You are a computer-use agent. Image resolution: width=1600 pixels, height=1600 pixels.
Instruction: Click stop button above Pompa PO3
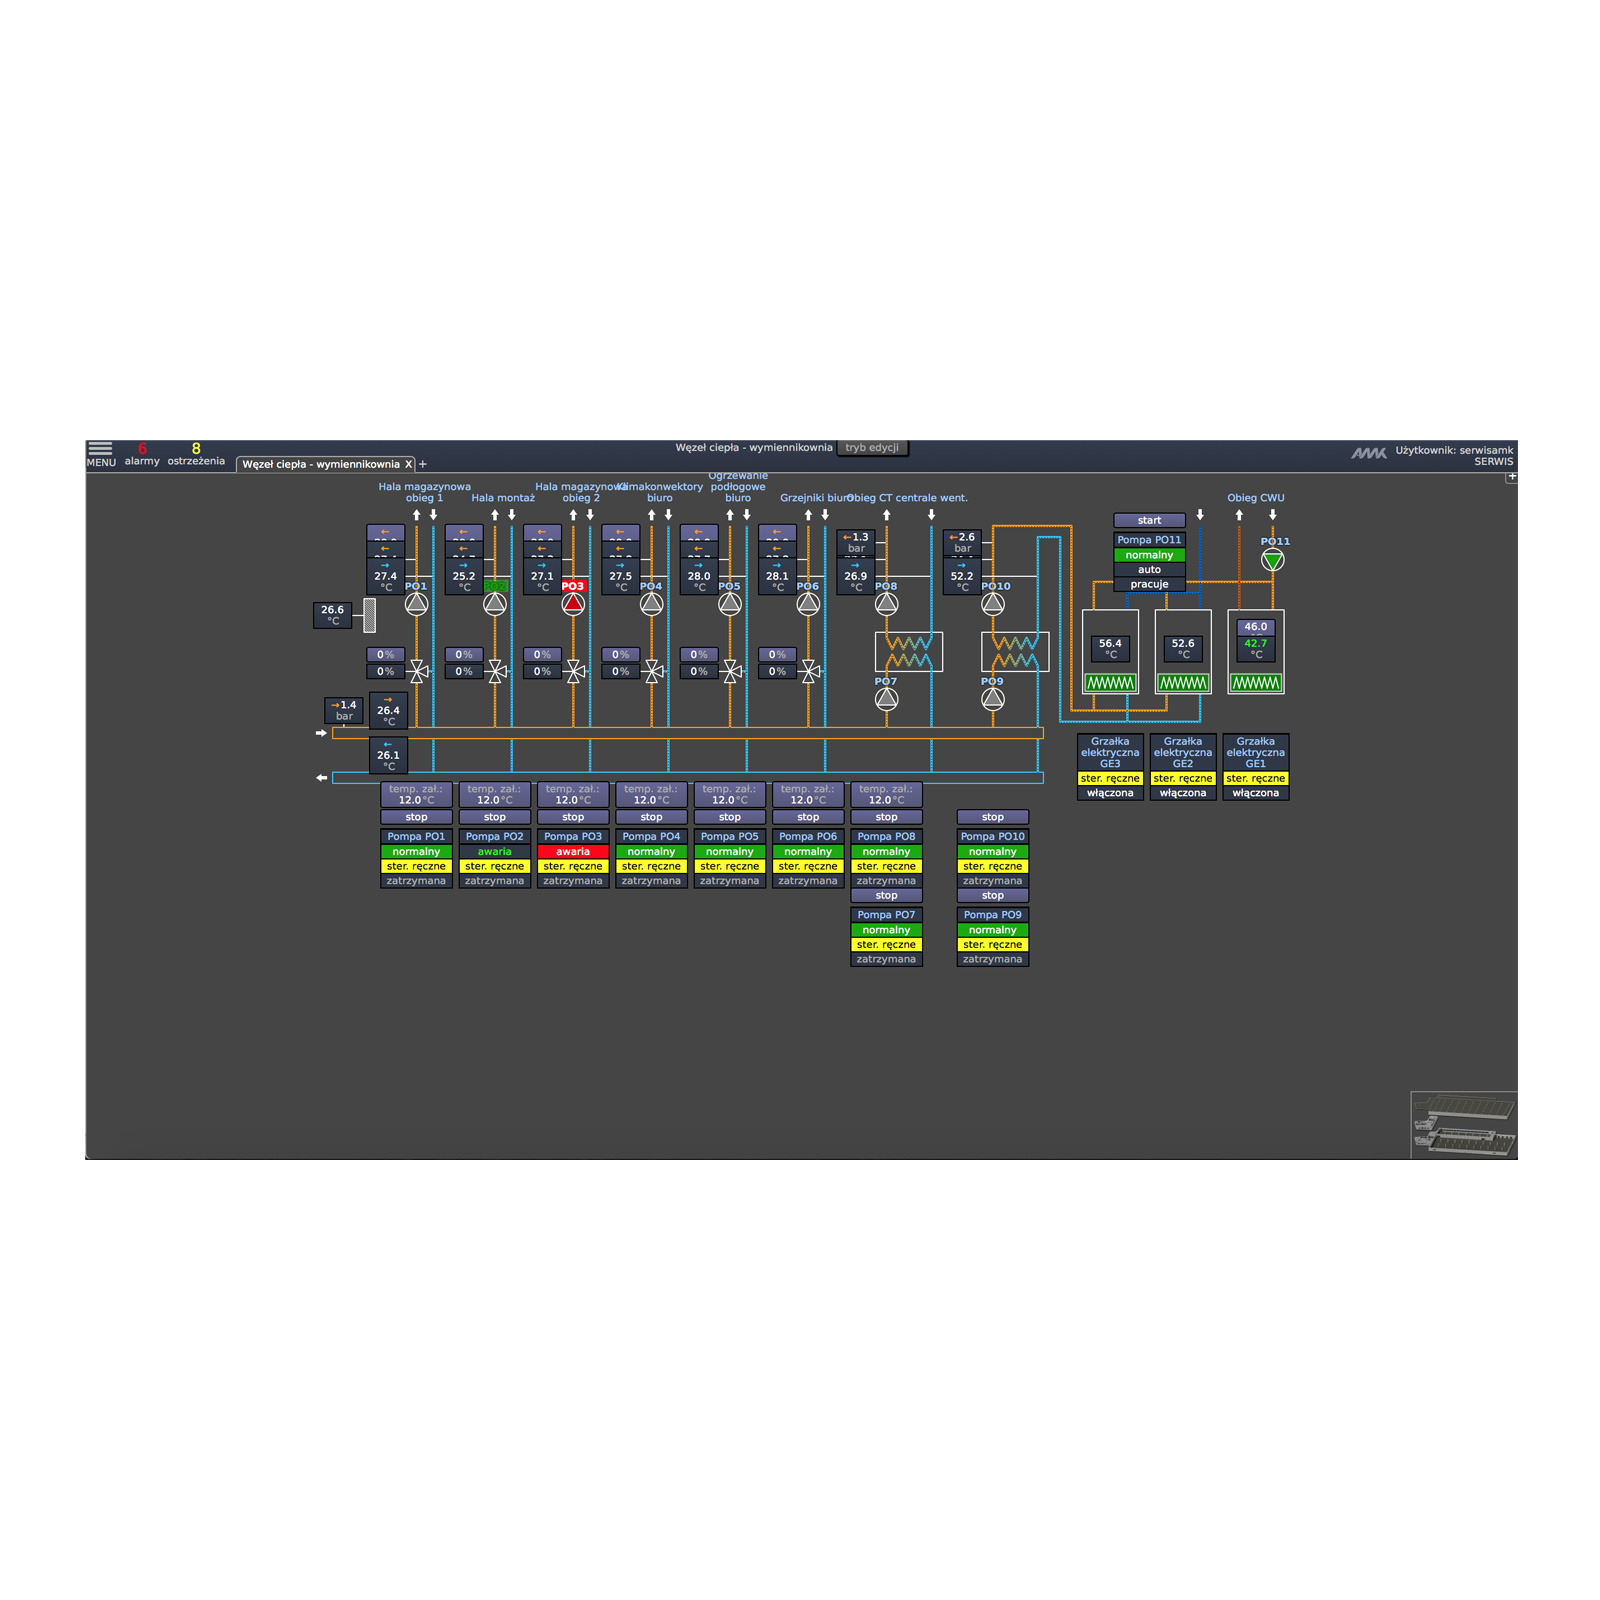click(573, 817)
